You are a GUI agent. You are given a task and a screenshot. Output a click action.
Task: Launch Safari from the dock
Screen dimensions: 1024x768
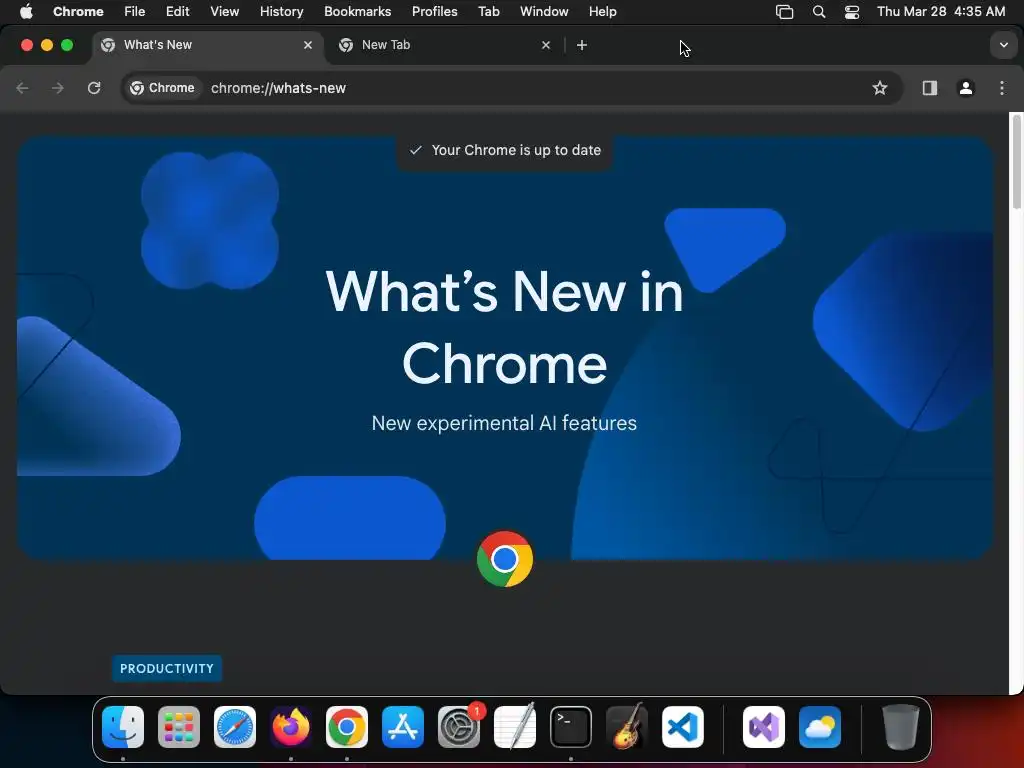pyautogui.click(x=235, y=727)
